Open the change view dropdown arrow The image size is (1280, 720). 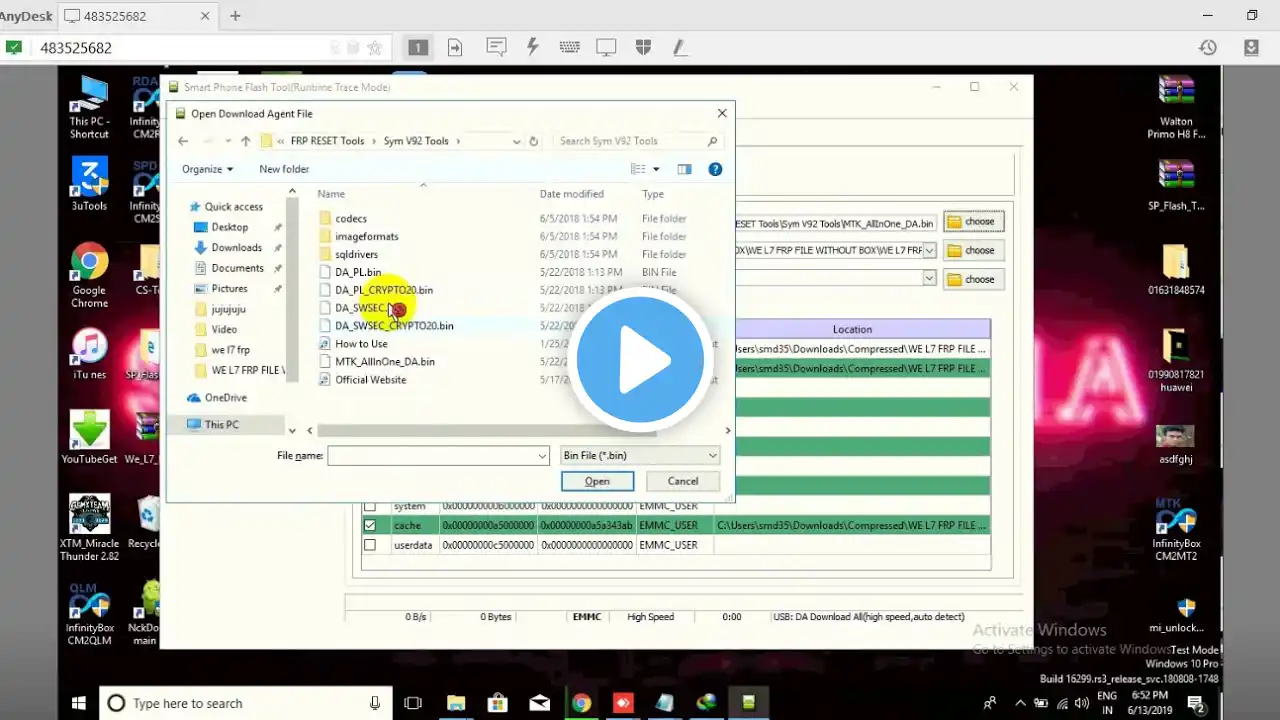(656, 169)
